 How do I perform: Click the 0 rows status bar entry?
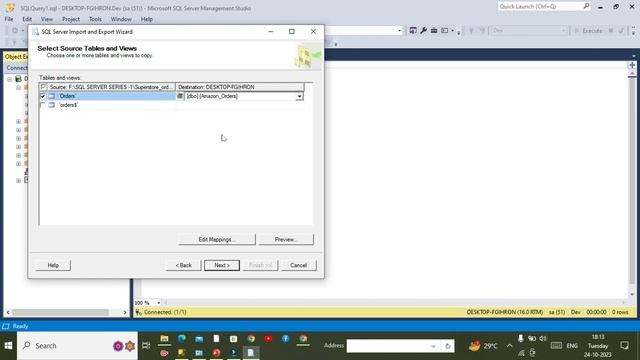(620, 312)
